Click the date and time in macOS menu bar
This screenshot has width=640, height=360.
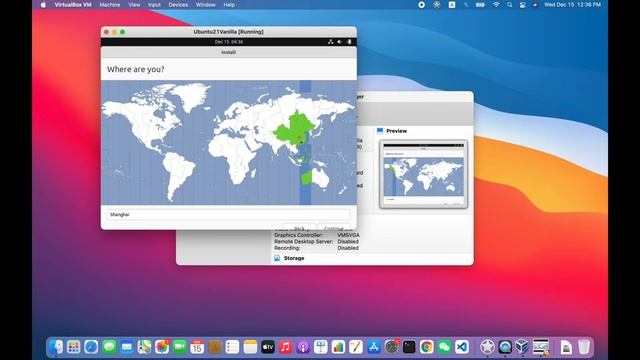point(572,5)
